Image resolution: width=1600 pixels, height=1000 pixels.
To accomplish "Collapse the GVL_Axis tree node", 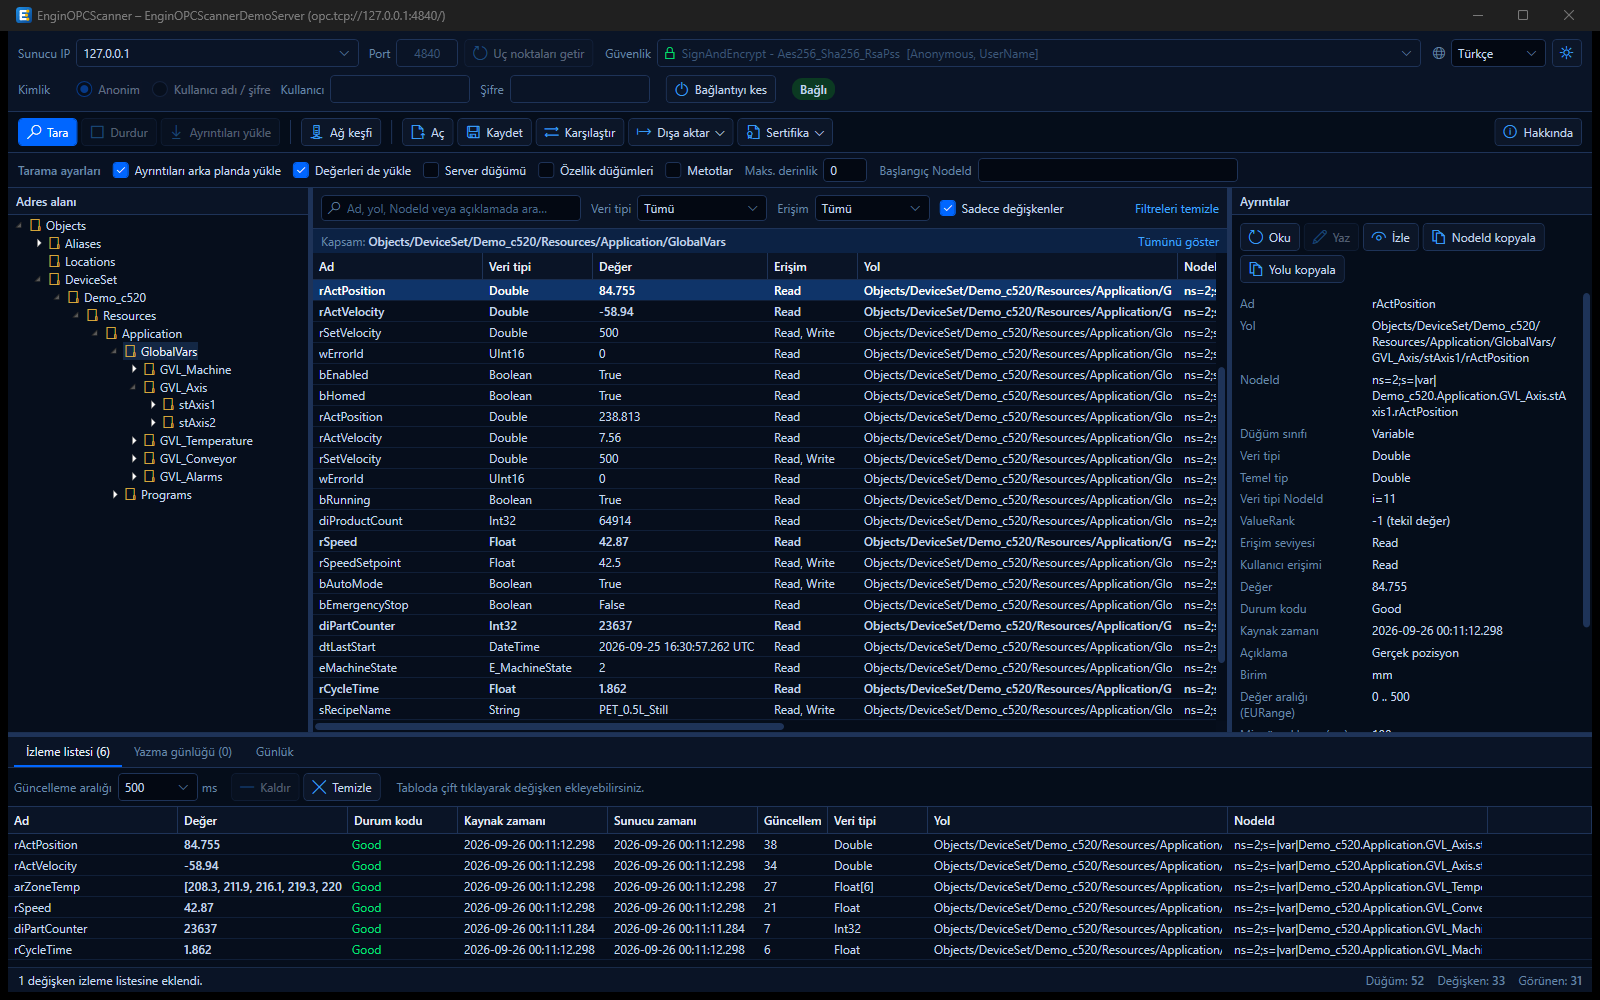I will point(135,387).
